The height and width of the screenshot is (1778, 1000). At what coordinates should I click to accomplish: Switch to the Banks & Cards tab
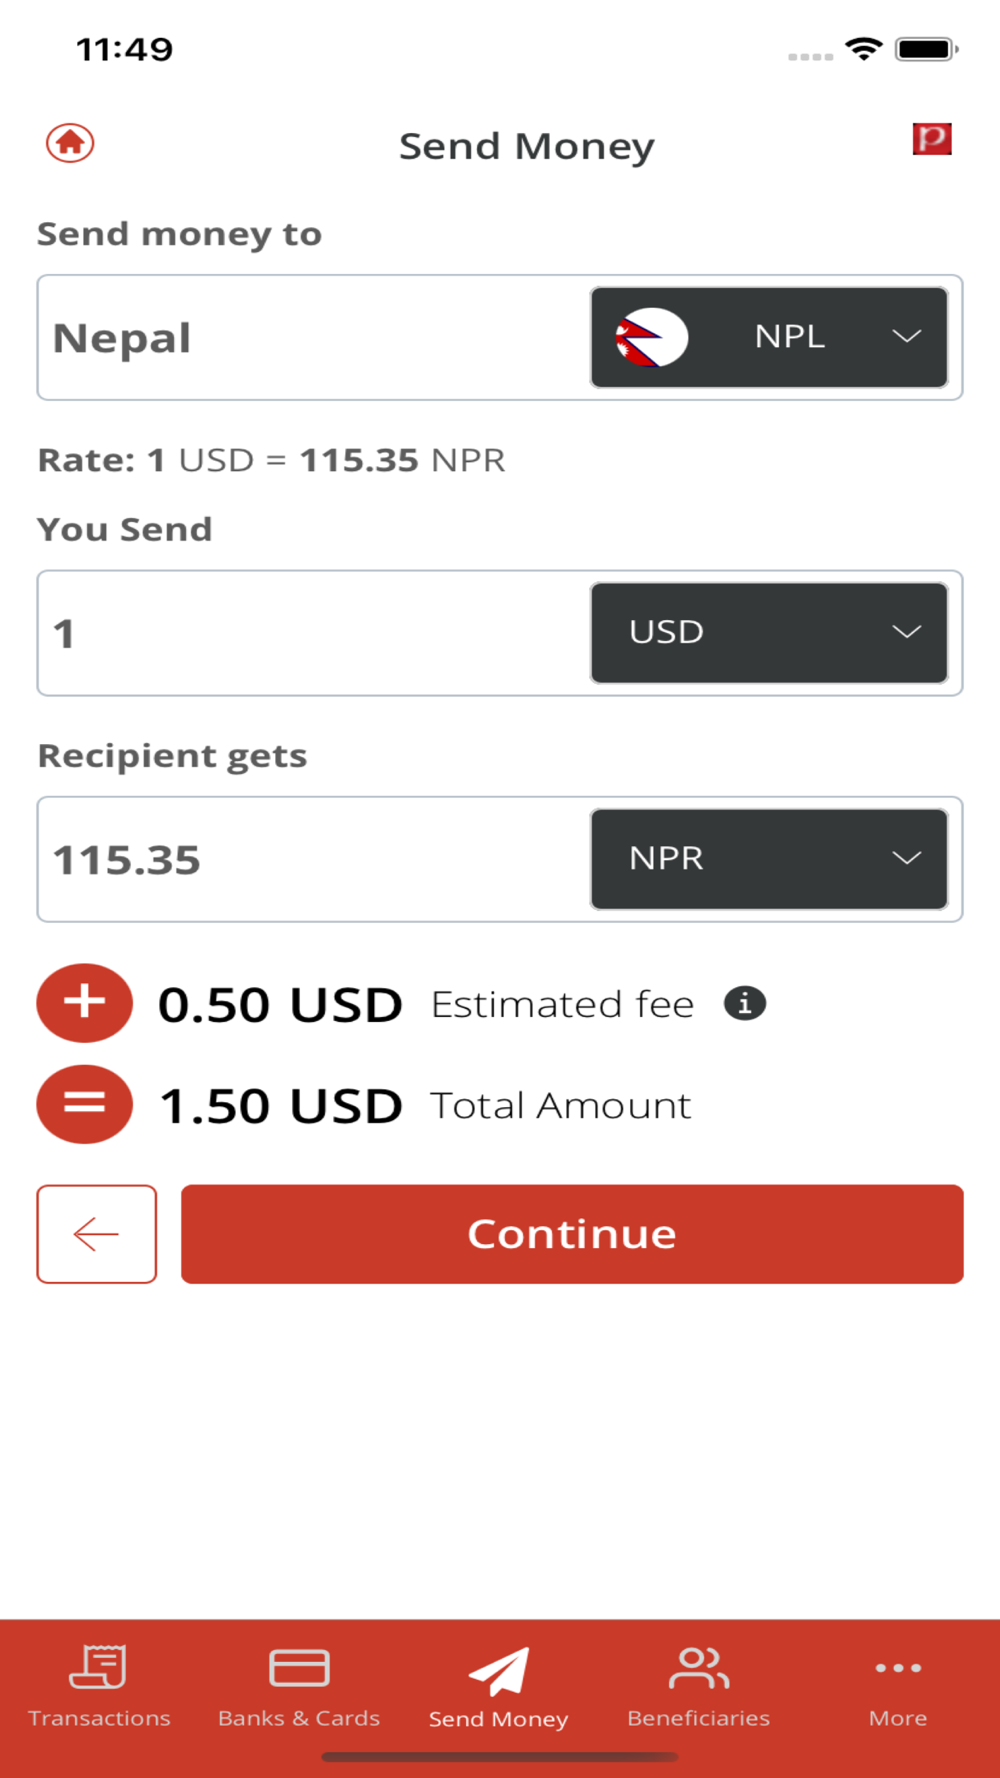299,1686
